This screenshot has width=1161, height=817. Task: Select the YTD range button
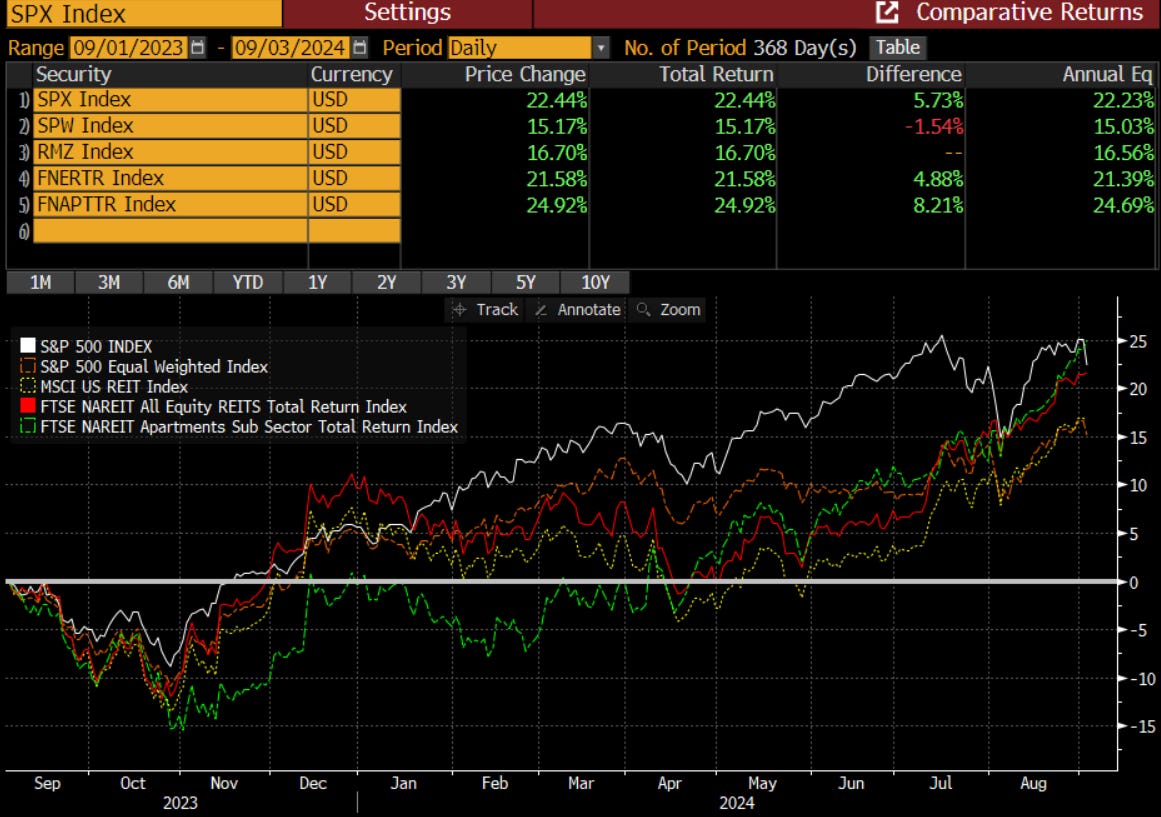[x=247, y=283]
